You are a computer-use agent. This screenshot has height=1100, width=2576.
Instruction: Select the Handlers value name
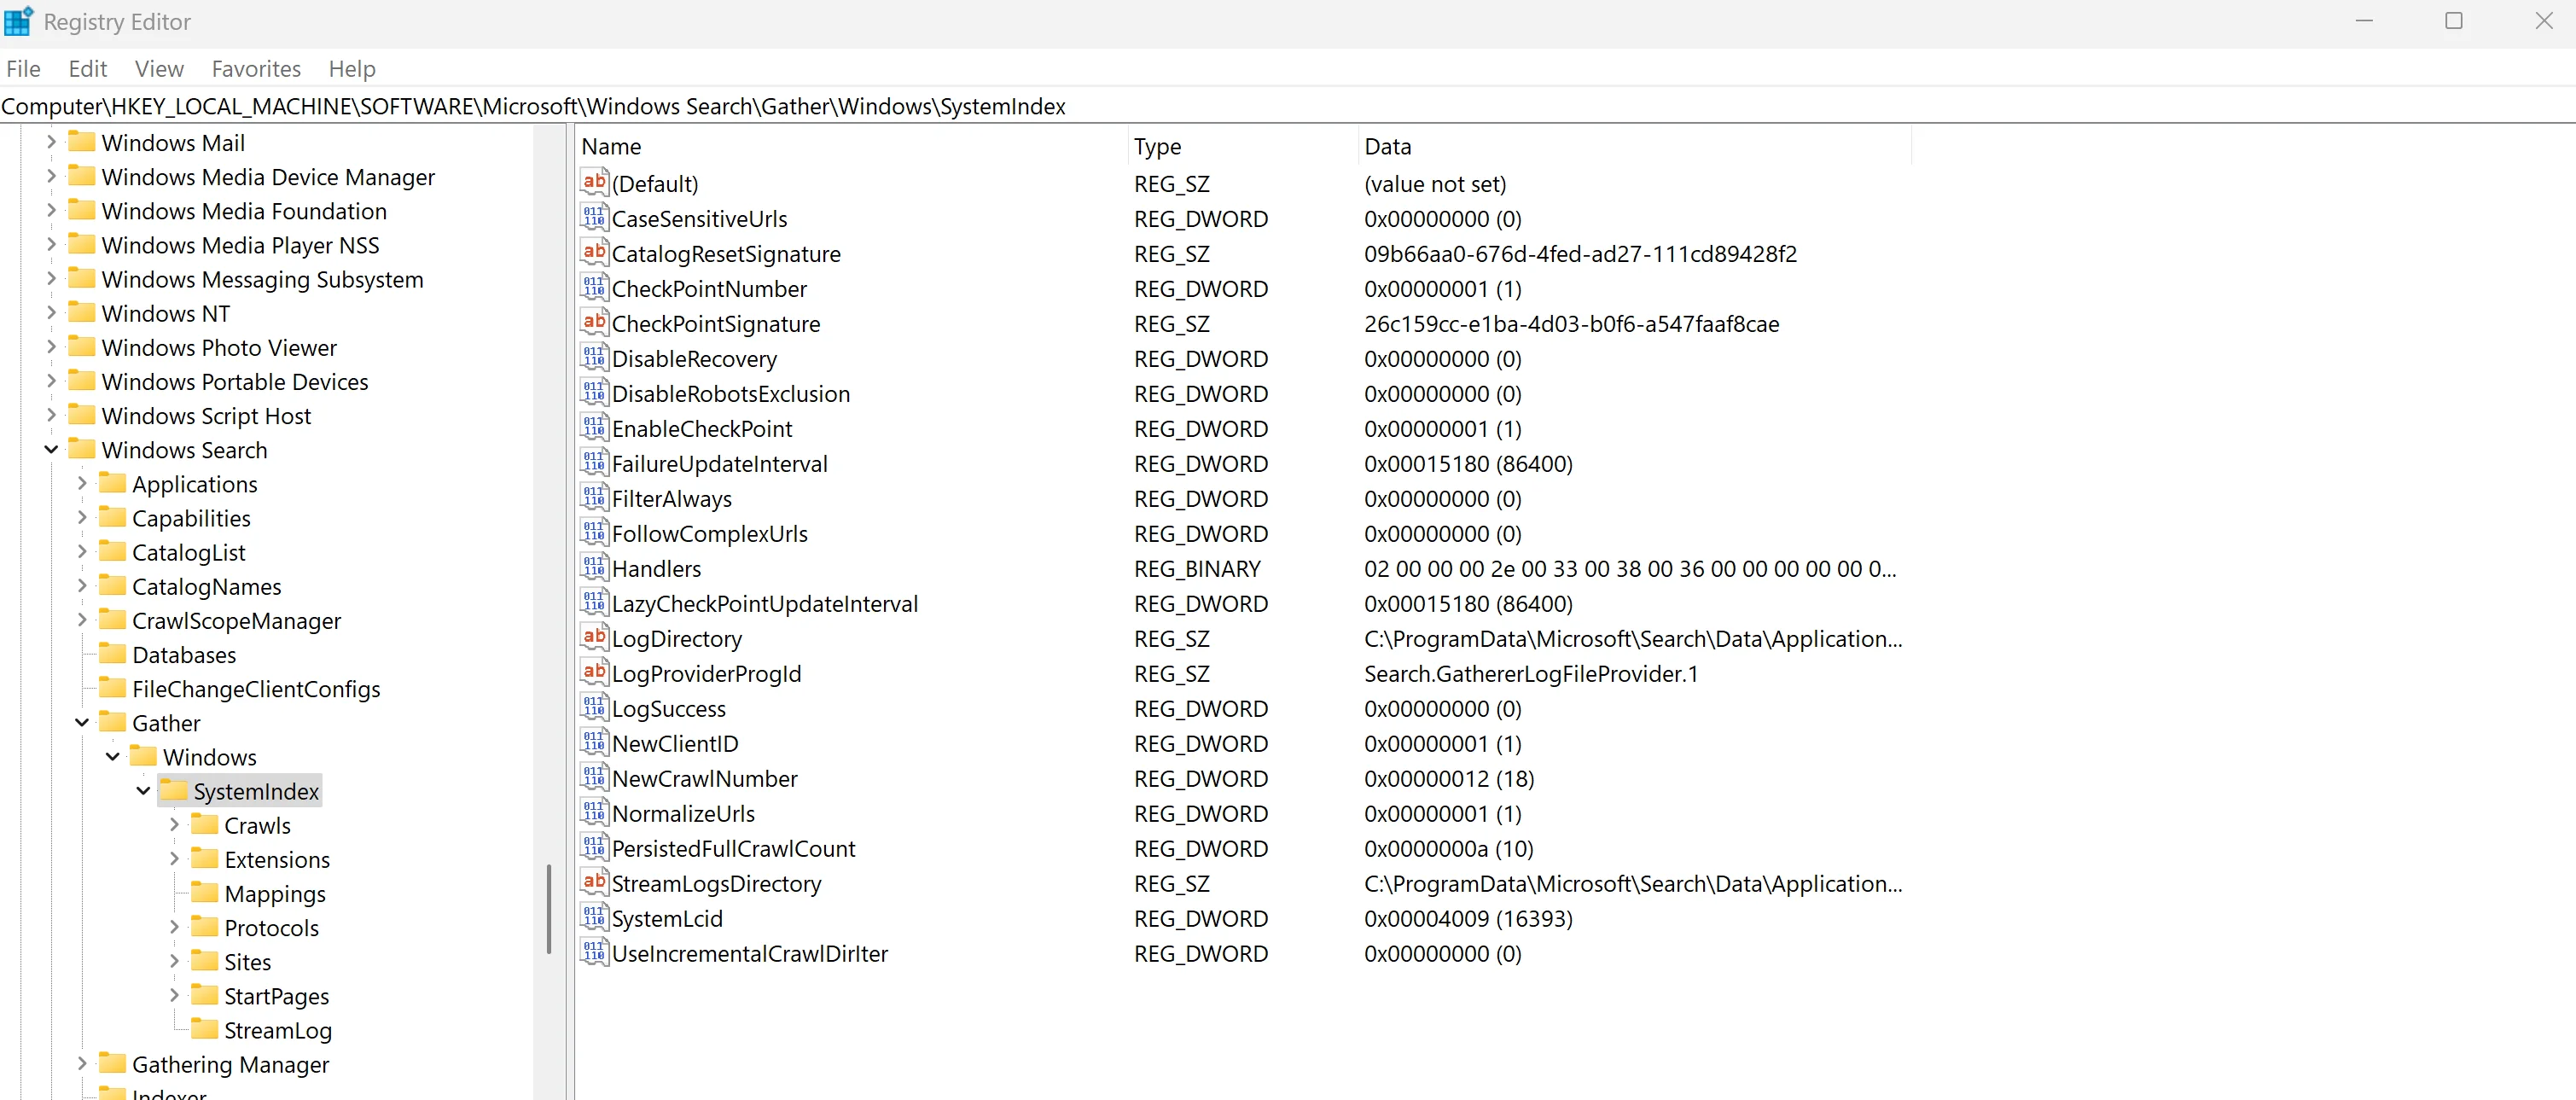click(656, 568)
